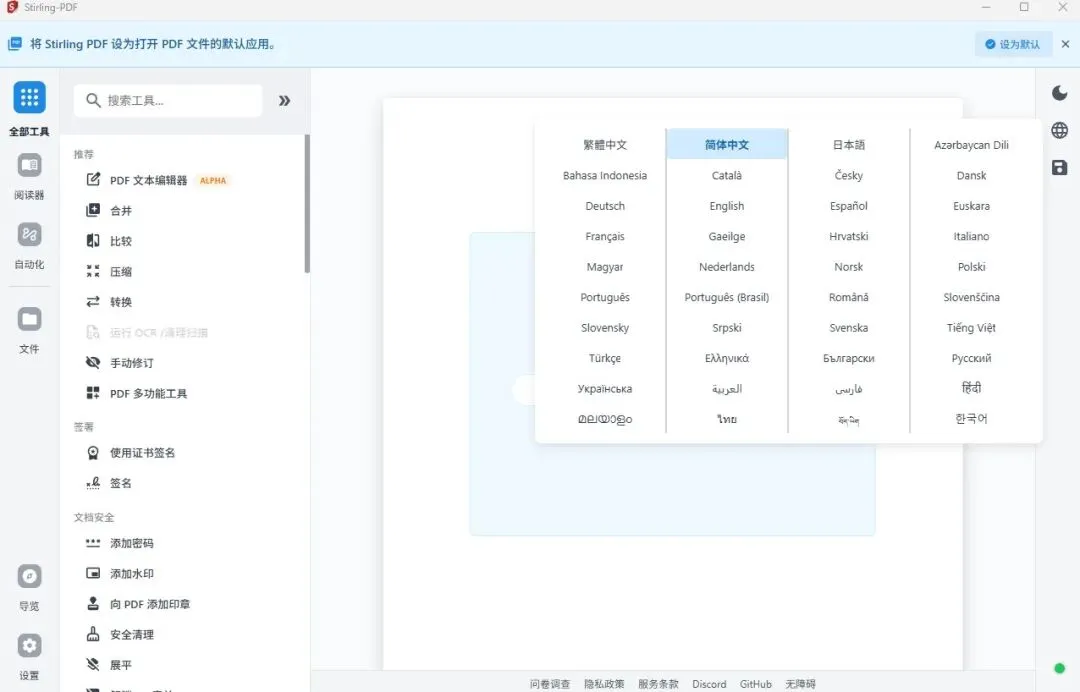Select Bahasa Indonesia language

[x=605, y=176]
